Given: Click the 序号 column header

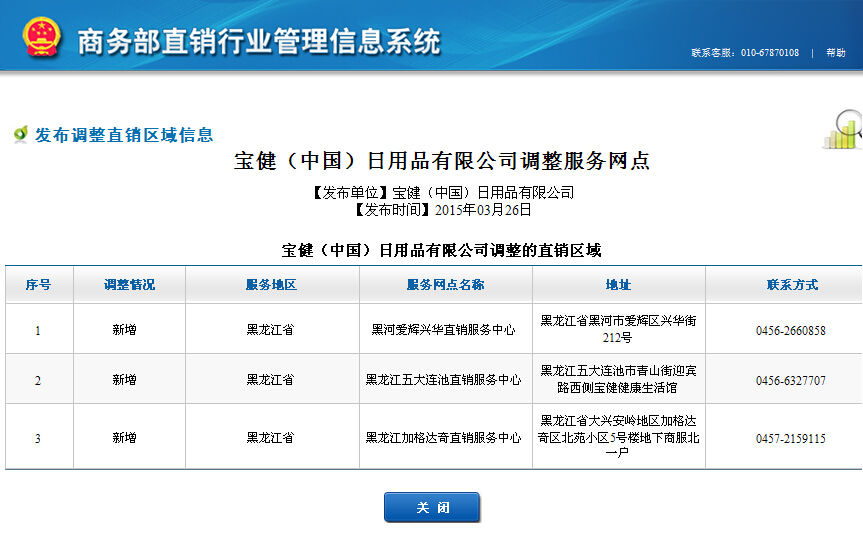Looking at the screenshot, I should pos(38,285).
